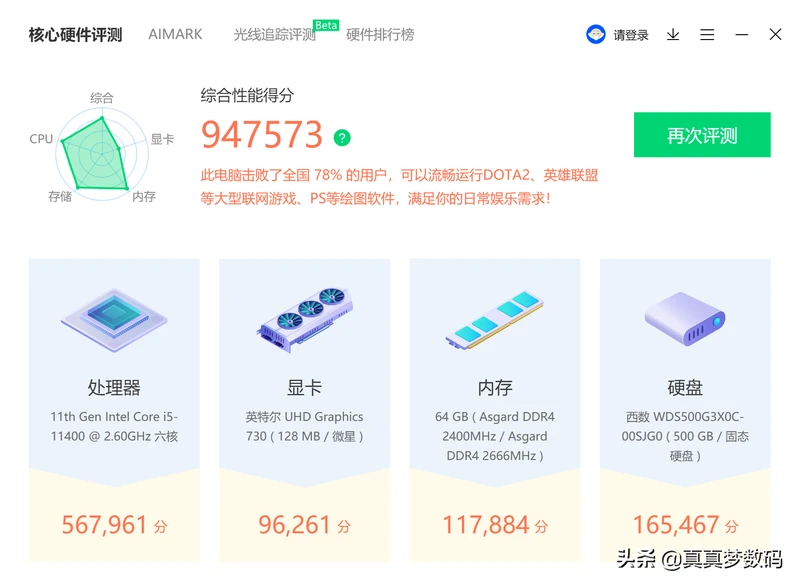Click the memory score 117,884
This screenshot has width=800, height=586.
point(485,525)
